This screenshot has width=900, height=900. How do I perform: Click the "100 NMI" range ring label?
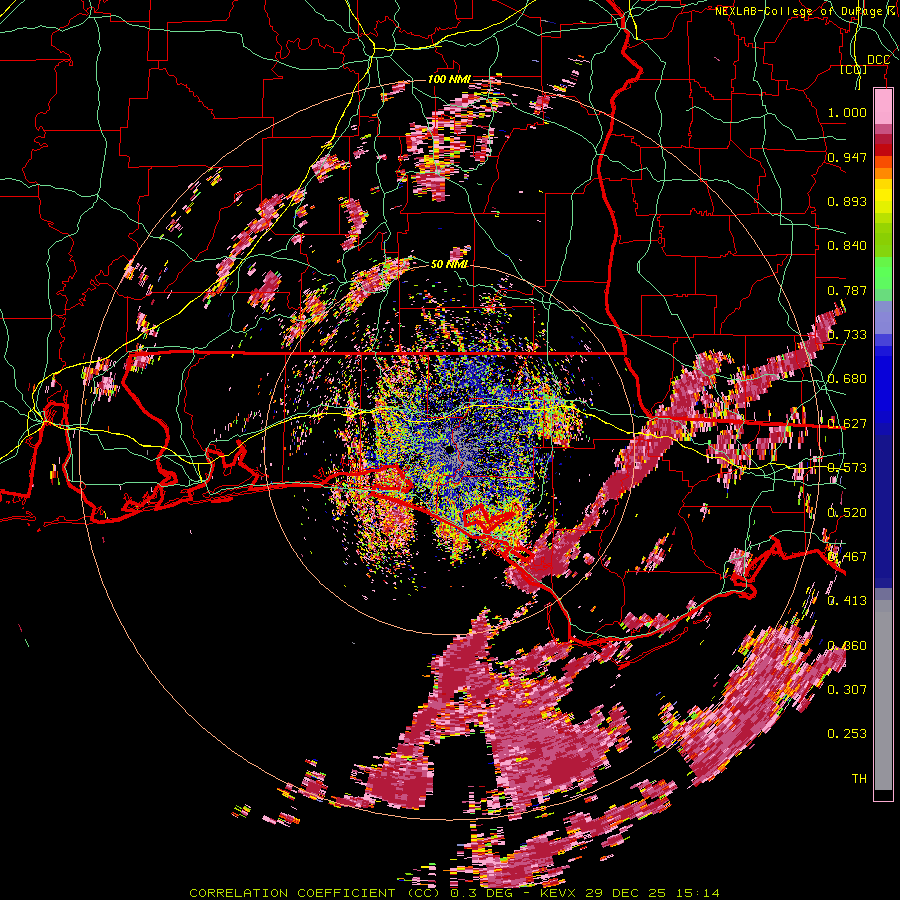pyautogui.click(x=448, y=79)
